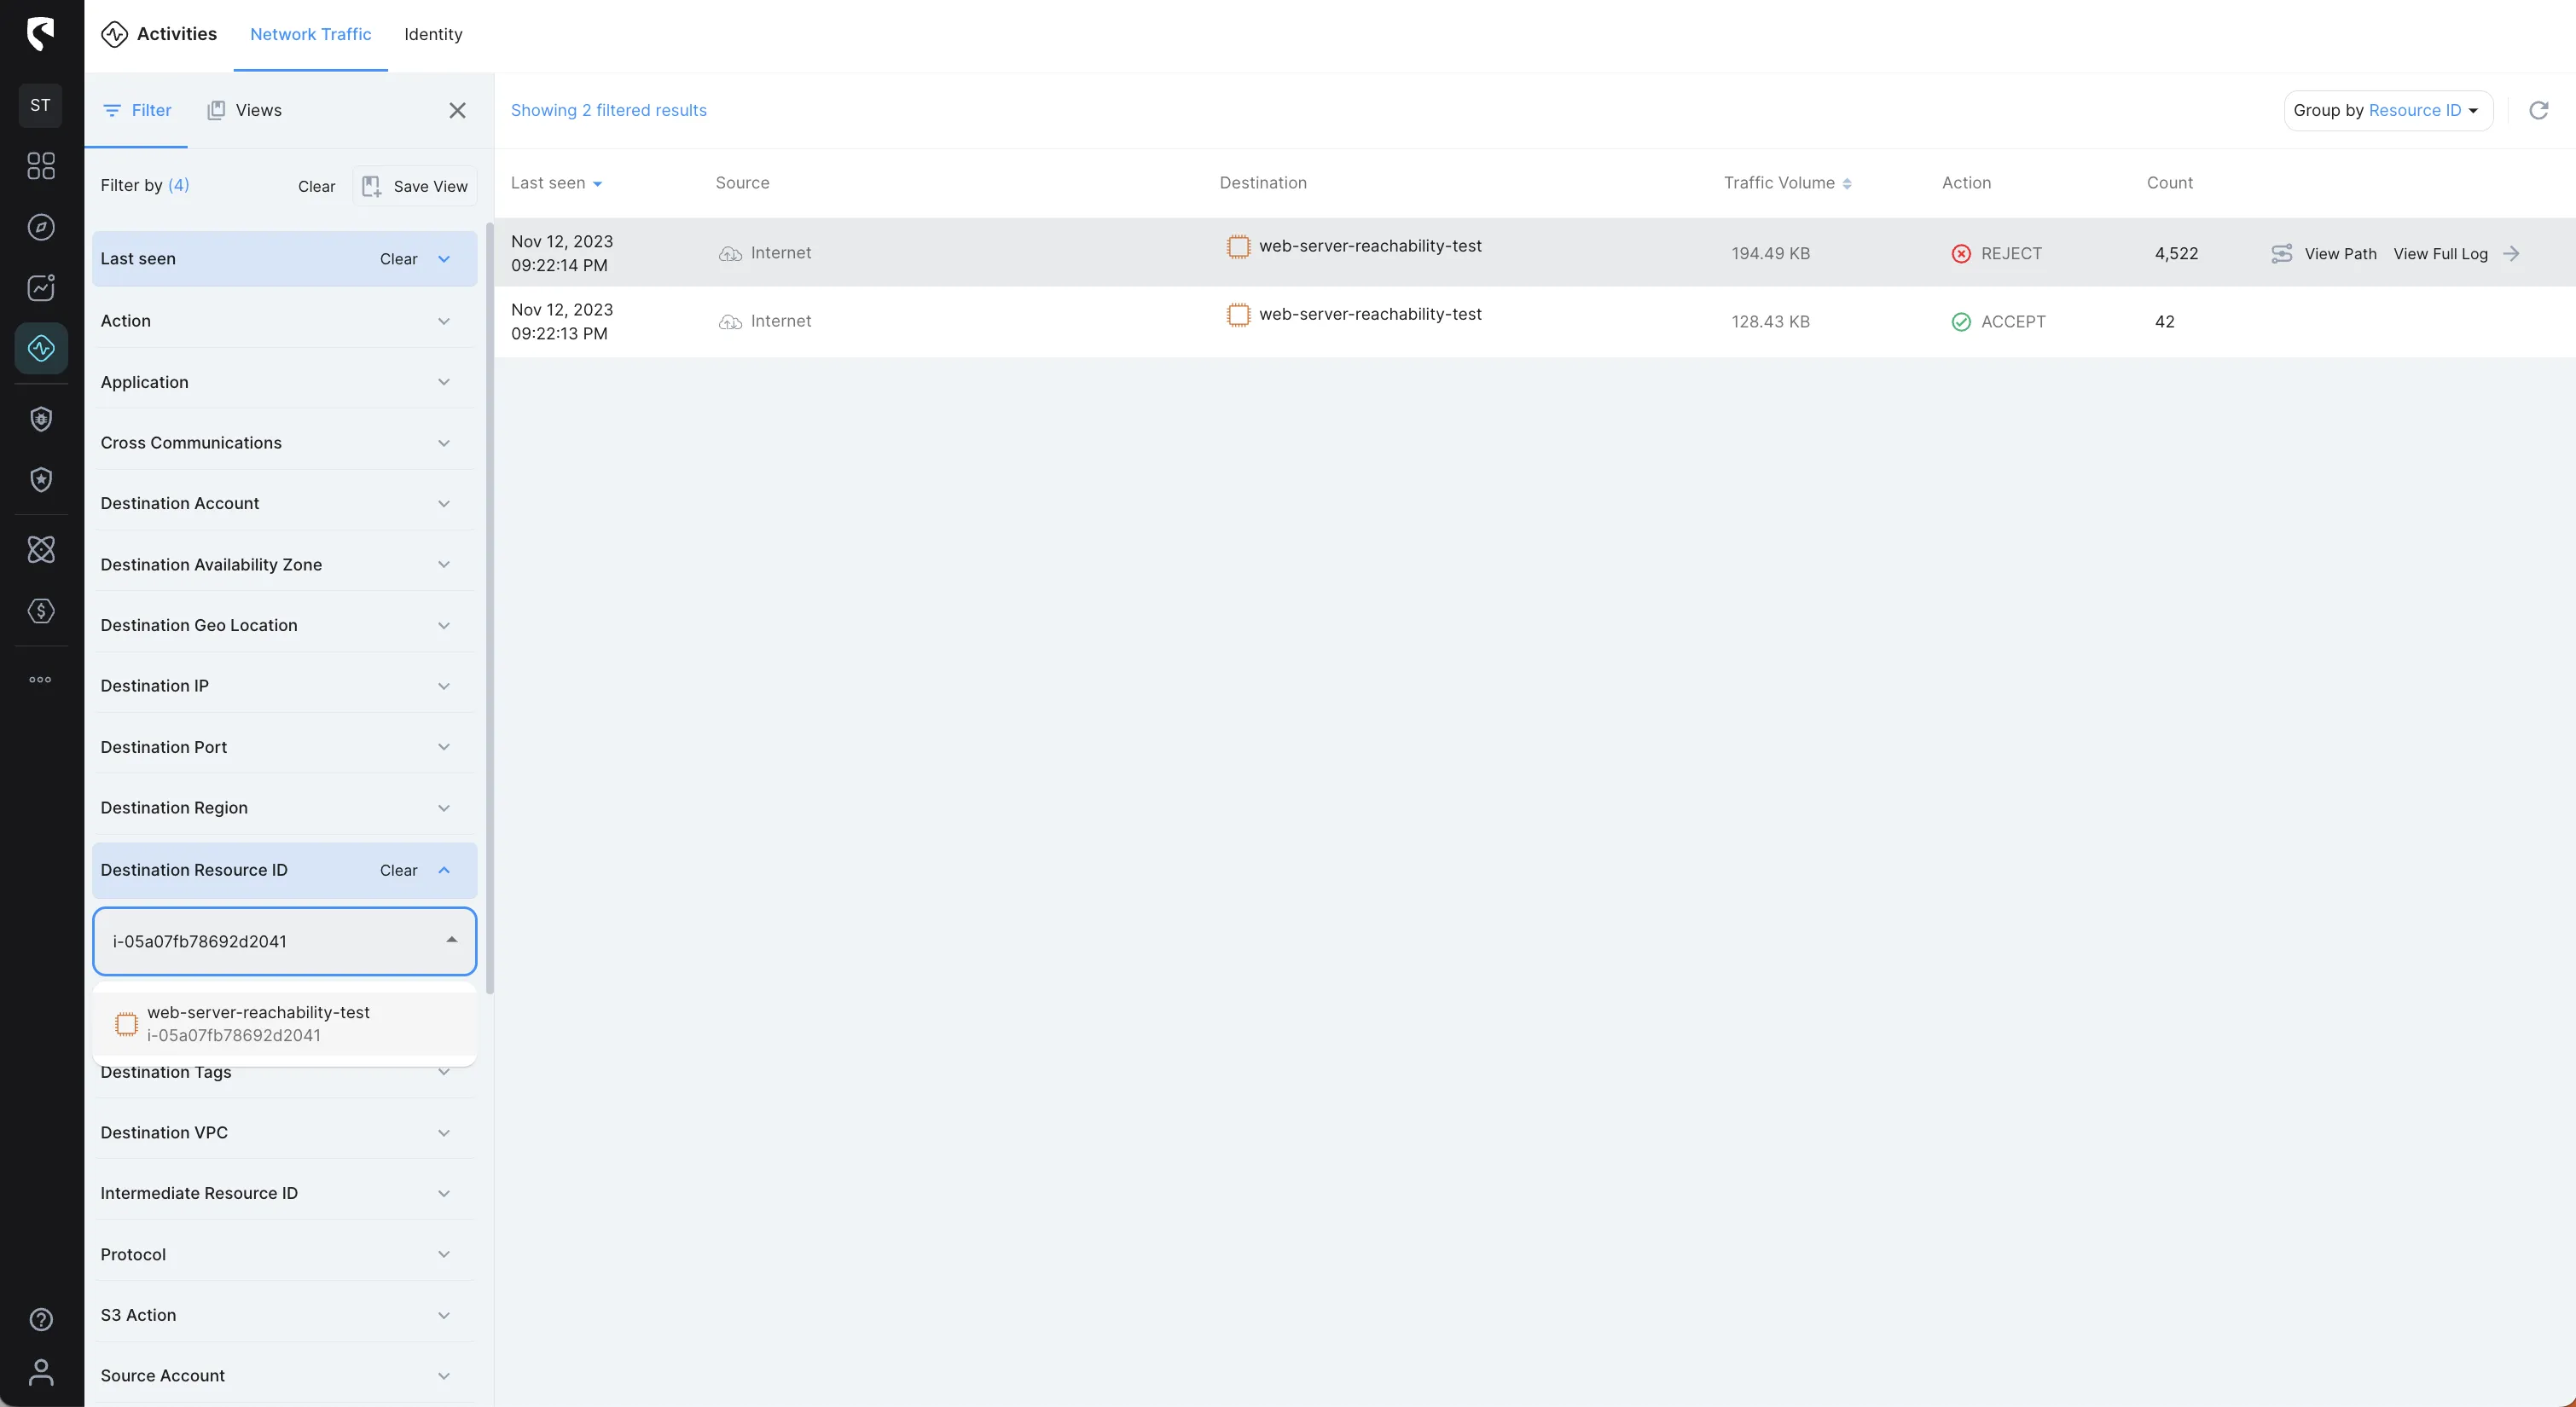
Task: Open the chart insights icon in sidebar
Action: coord(40,288)
